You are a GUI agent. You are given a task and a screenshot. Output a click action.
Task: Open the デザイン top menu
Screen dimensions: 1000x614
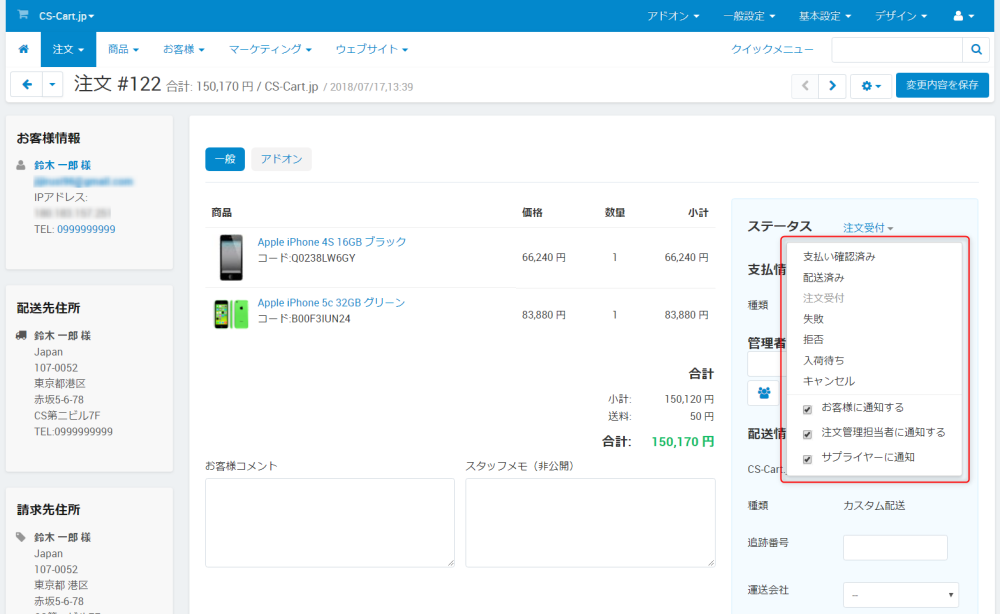coord(901,16)
